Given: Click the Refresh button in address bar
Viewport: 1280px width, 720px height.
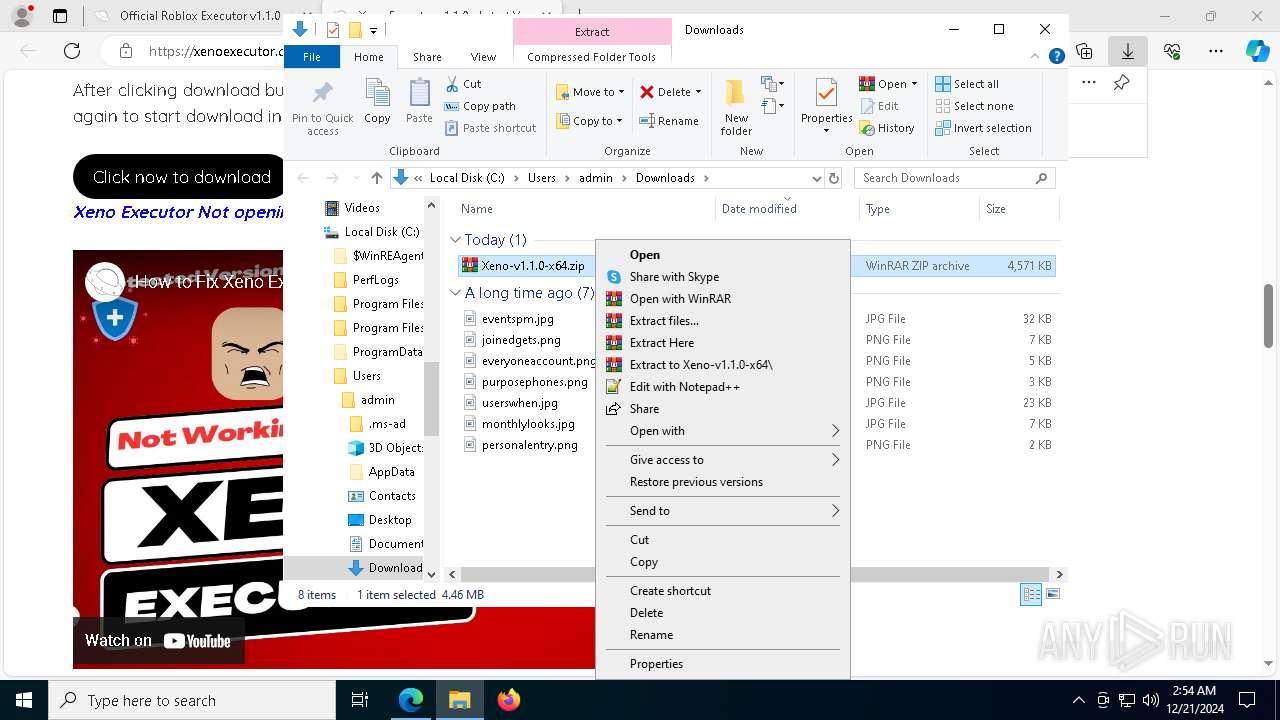Looking at the screenshot, I should 834,178.
